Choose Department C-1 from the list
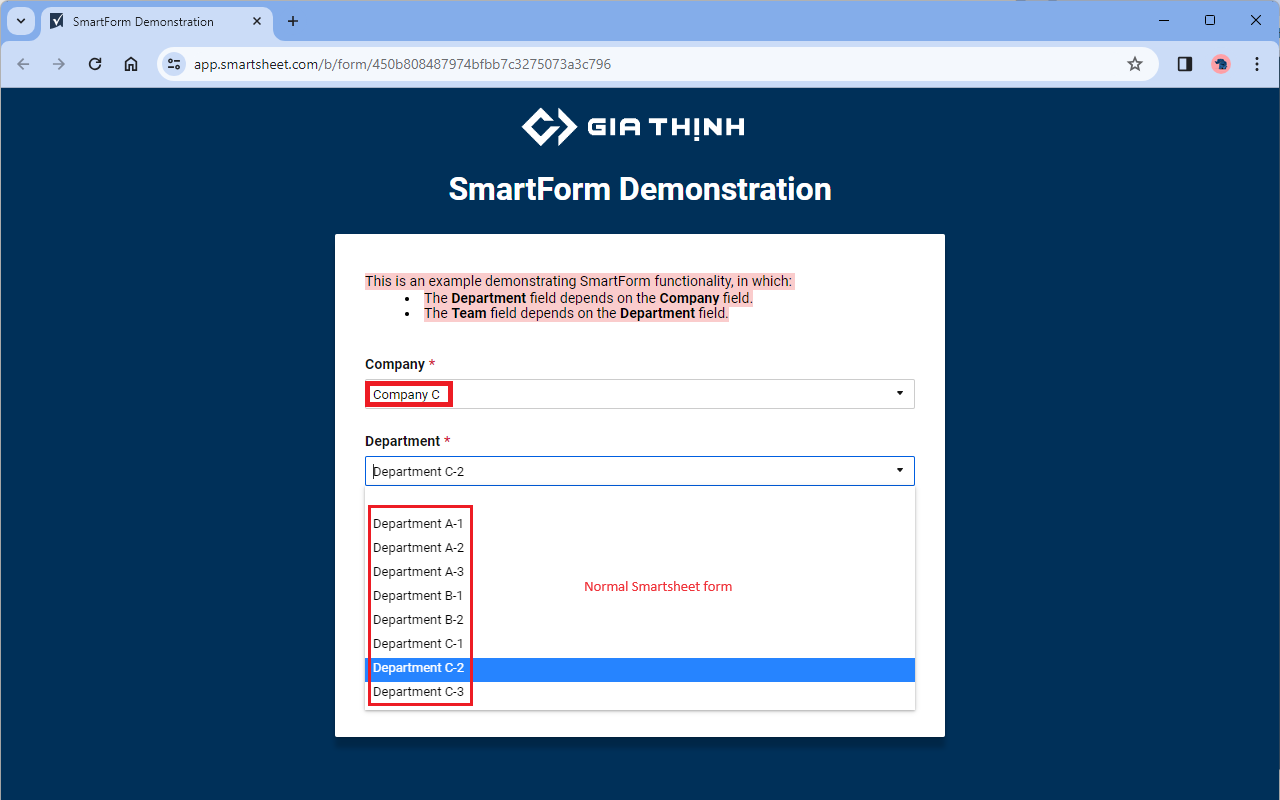 tap(640, 644)
